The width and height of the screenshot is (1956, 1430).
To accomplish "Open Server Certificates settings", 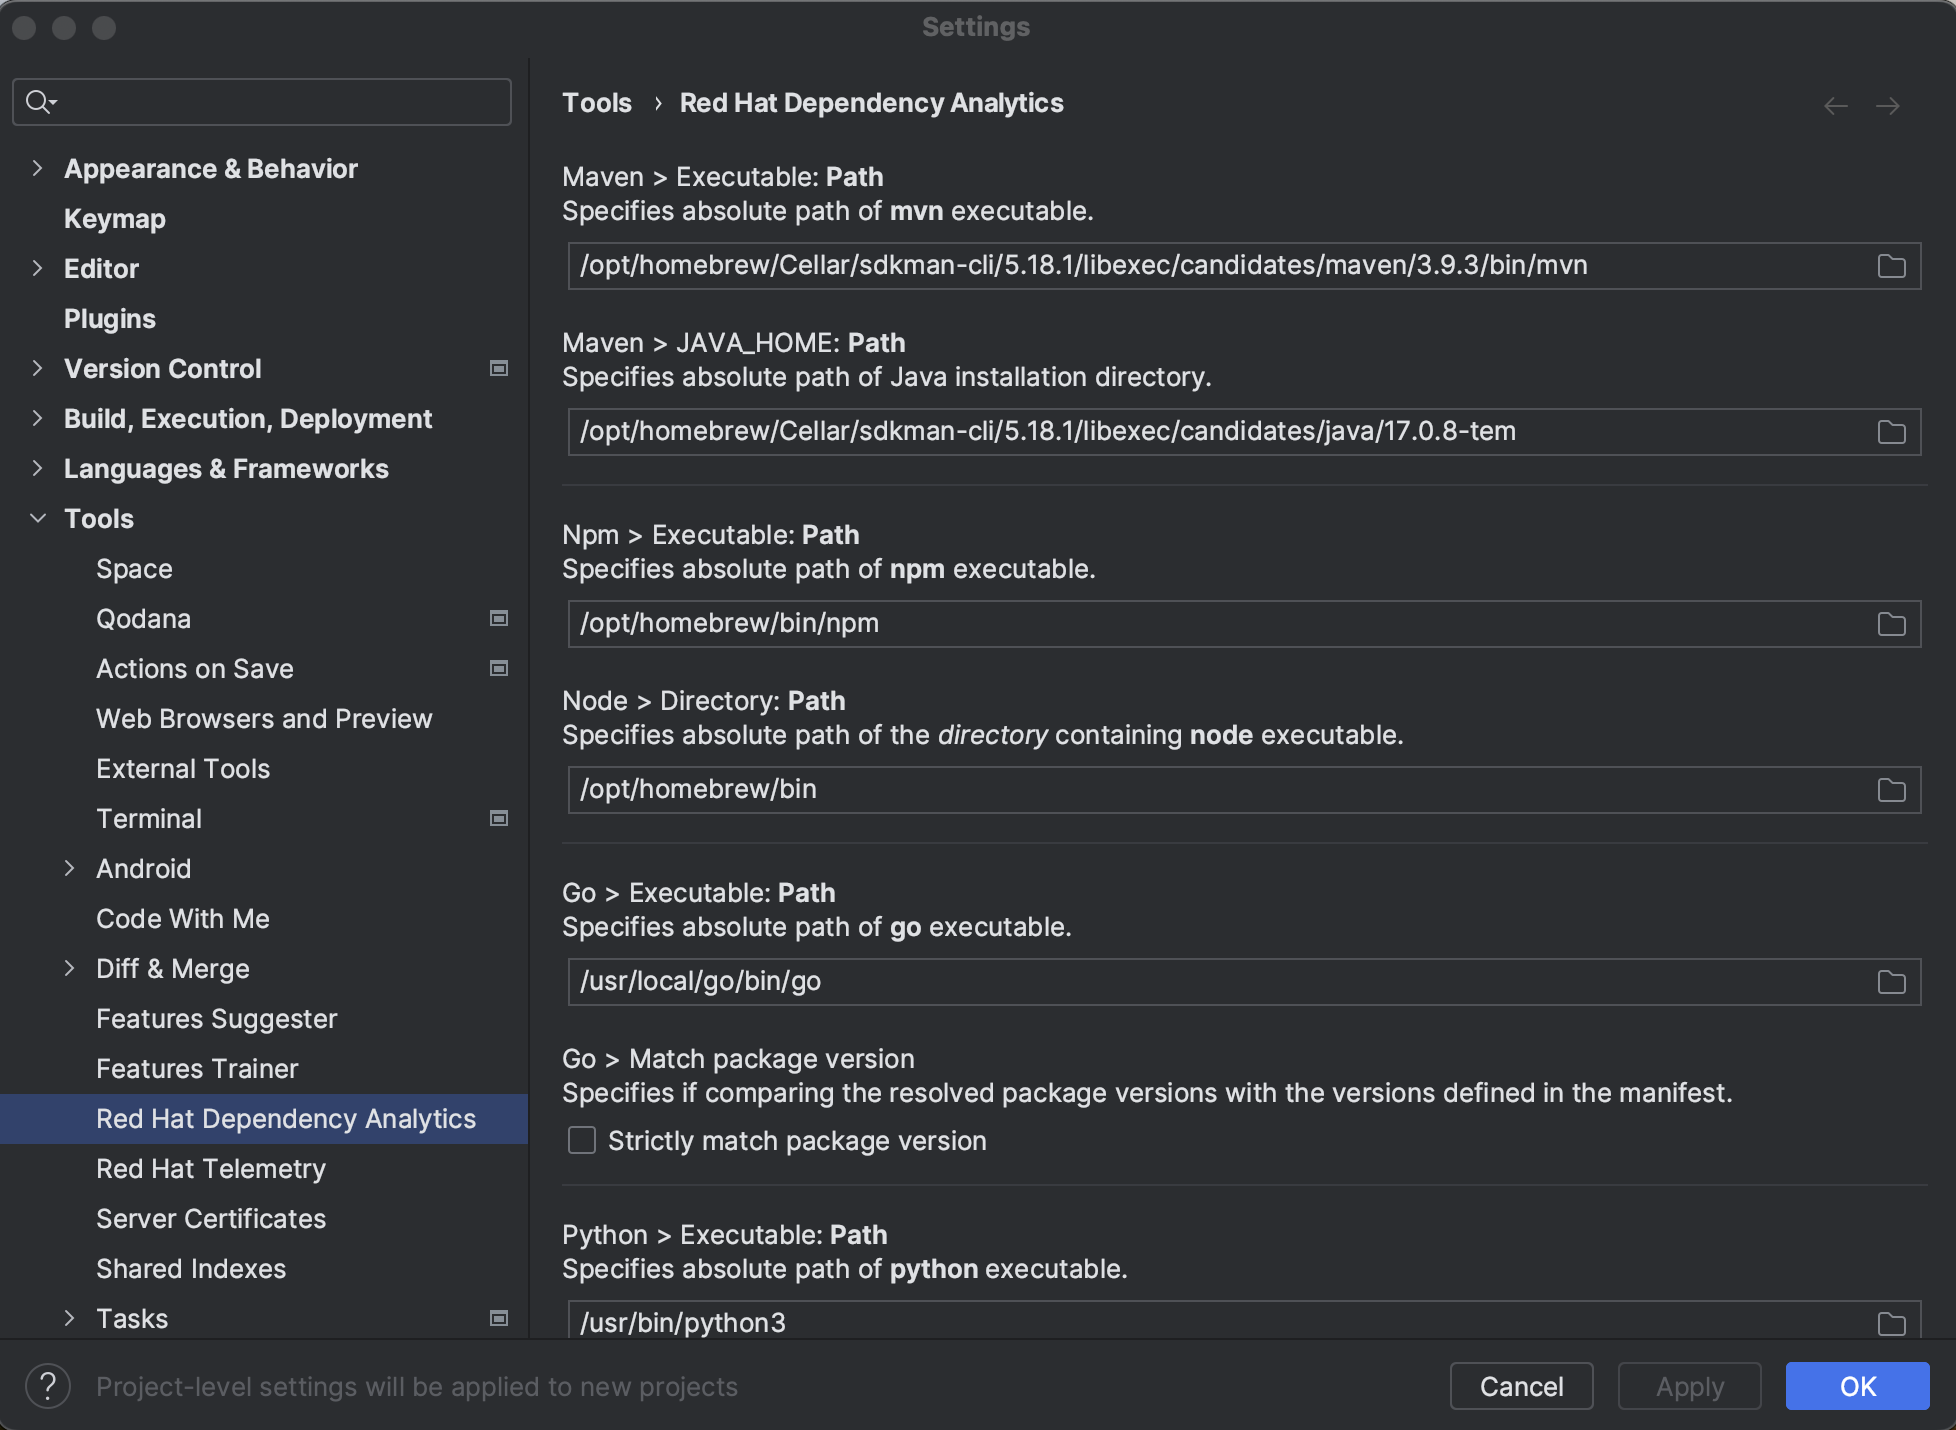I will coord(211,1218).
